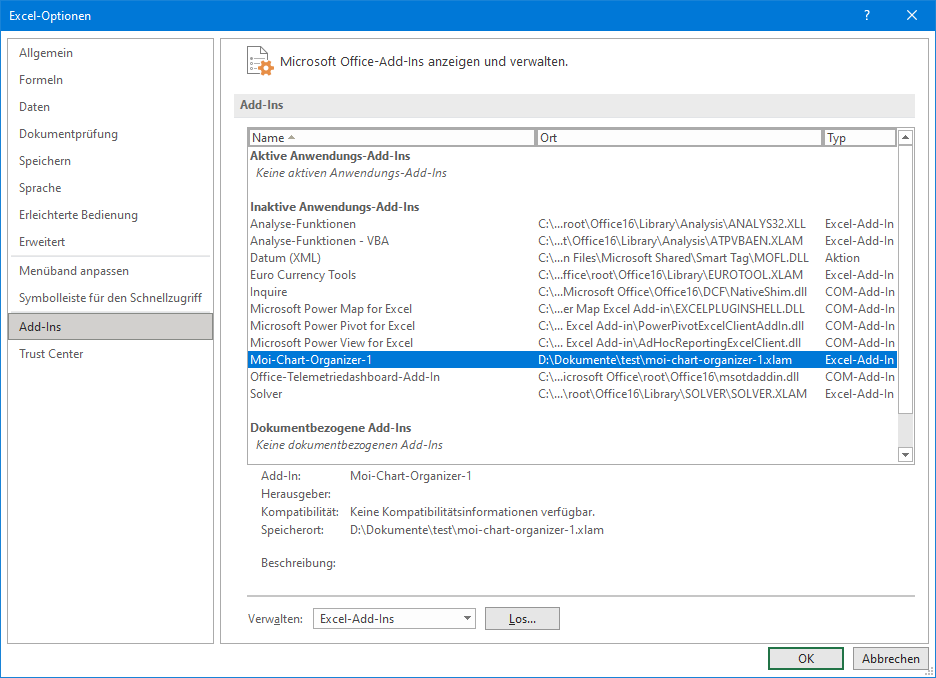Click the Add-Ins gear document icon
936x678 pixels.
point(260,61)
